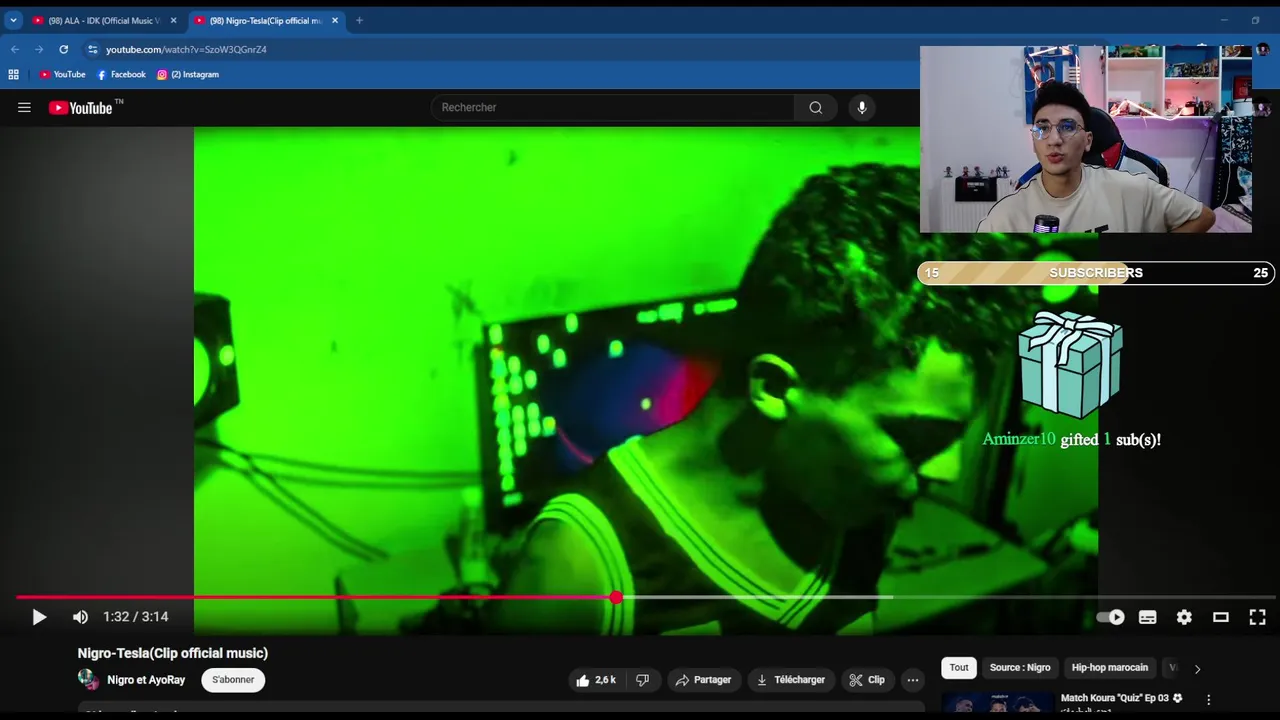Image resolution: width=1280 pixels, height=720 pixels.
Task: Seek using the red progress scrubber
Action: [x=616, y=597]
